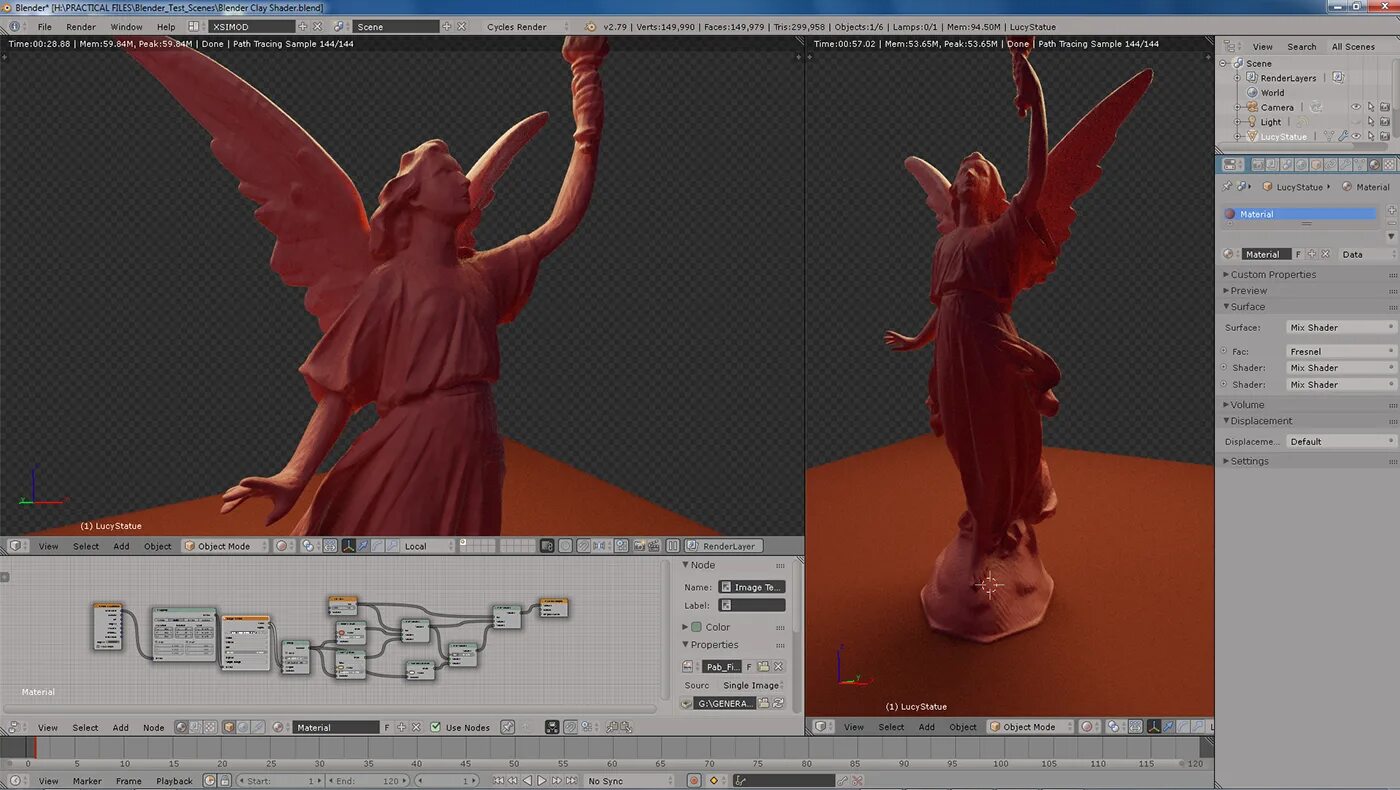1400x790 pixels.
Task: Open the File menu
Action: coord(45,27)
